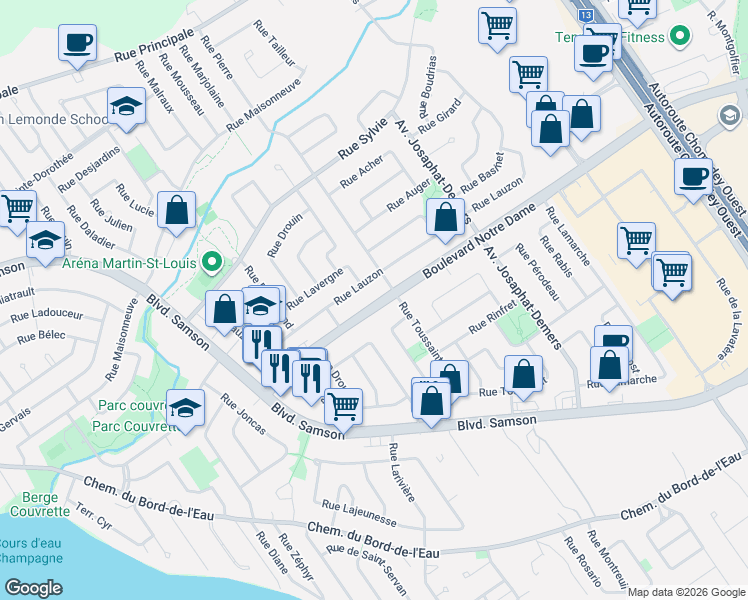This screenshot has height=600, width=748.
Task: Click the school marker above Blvd. Samson's western end
Action: pyautogui.click(x=45, y=241)
